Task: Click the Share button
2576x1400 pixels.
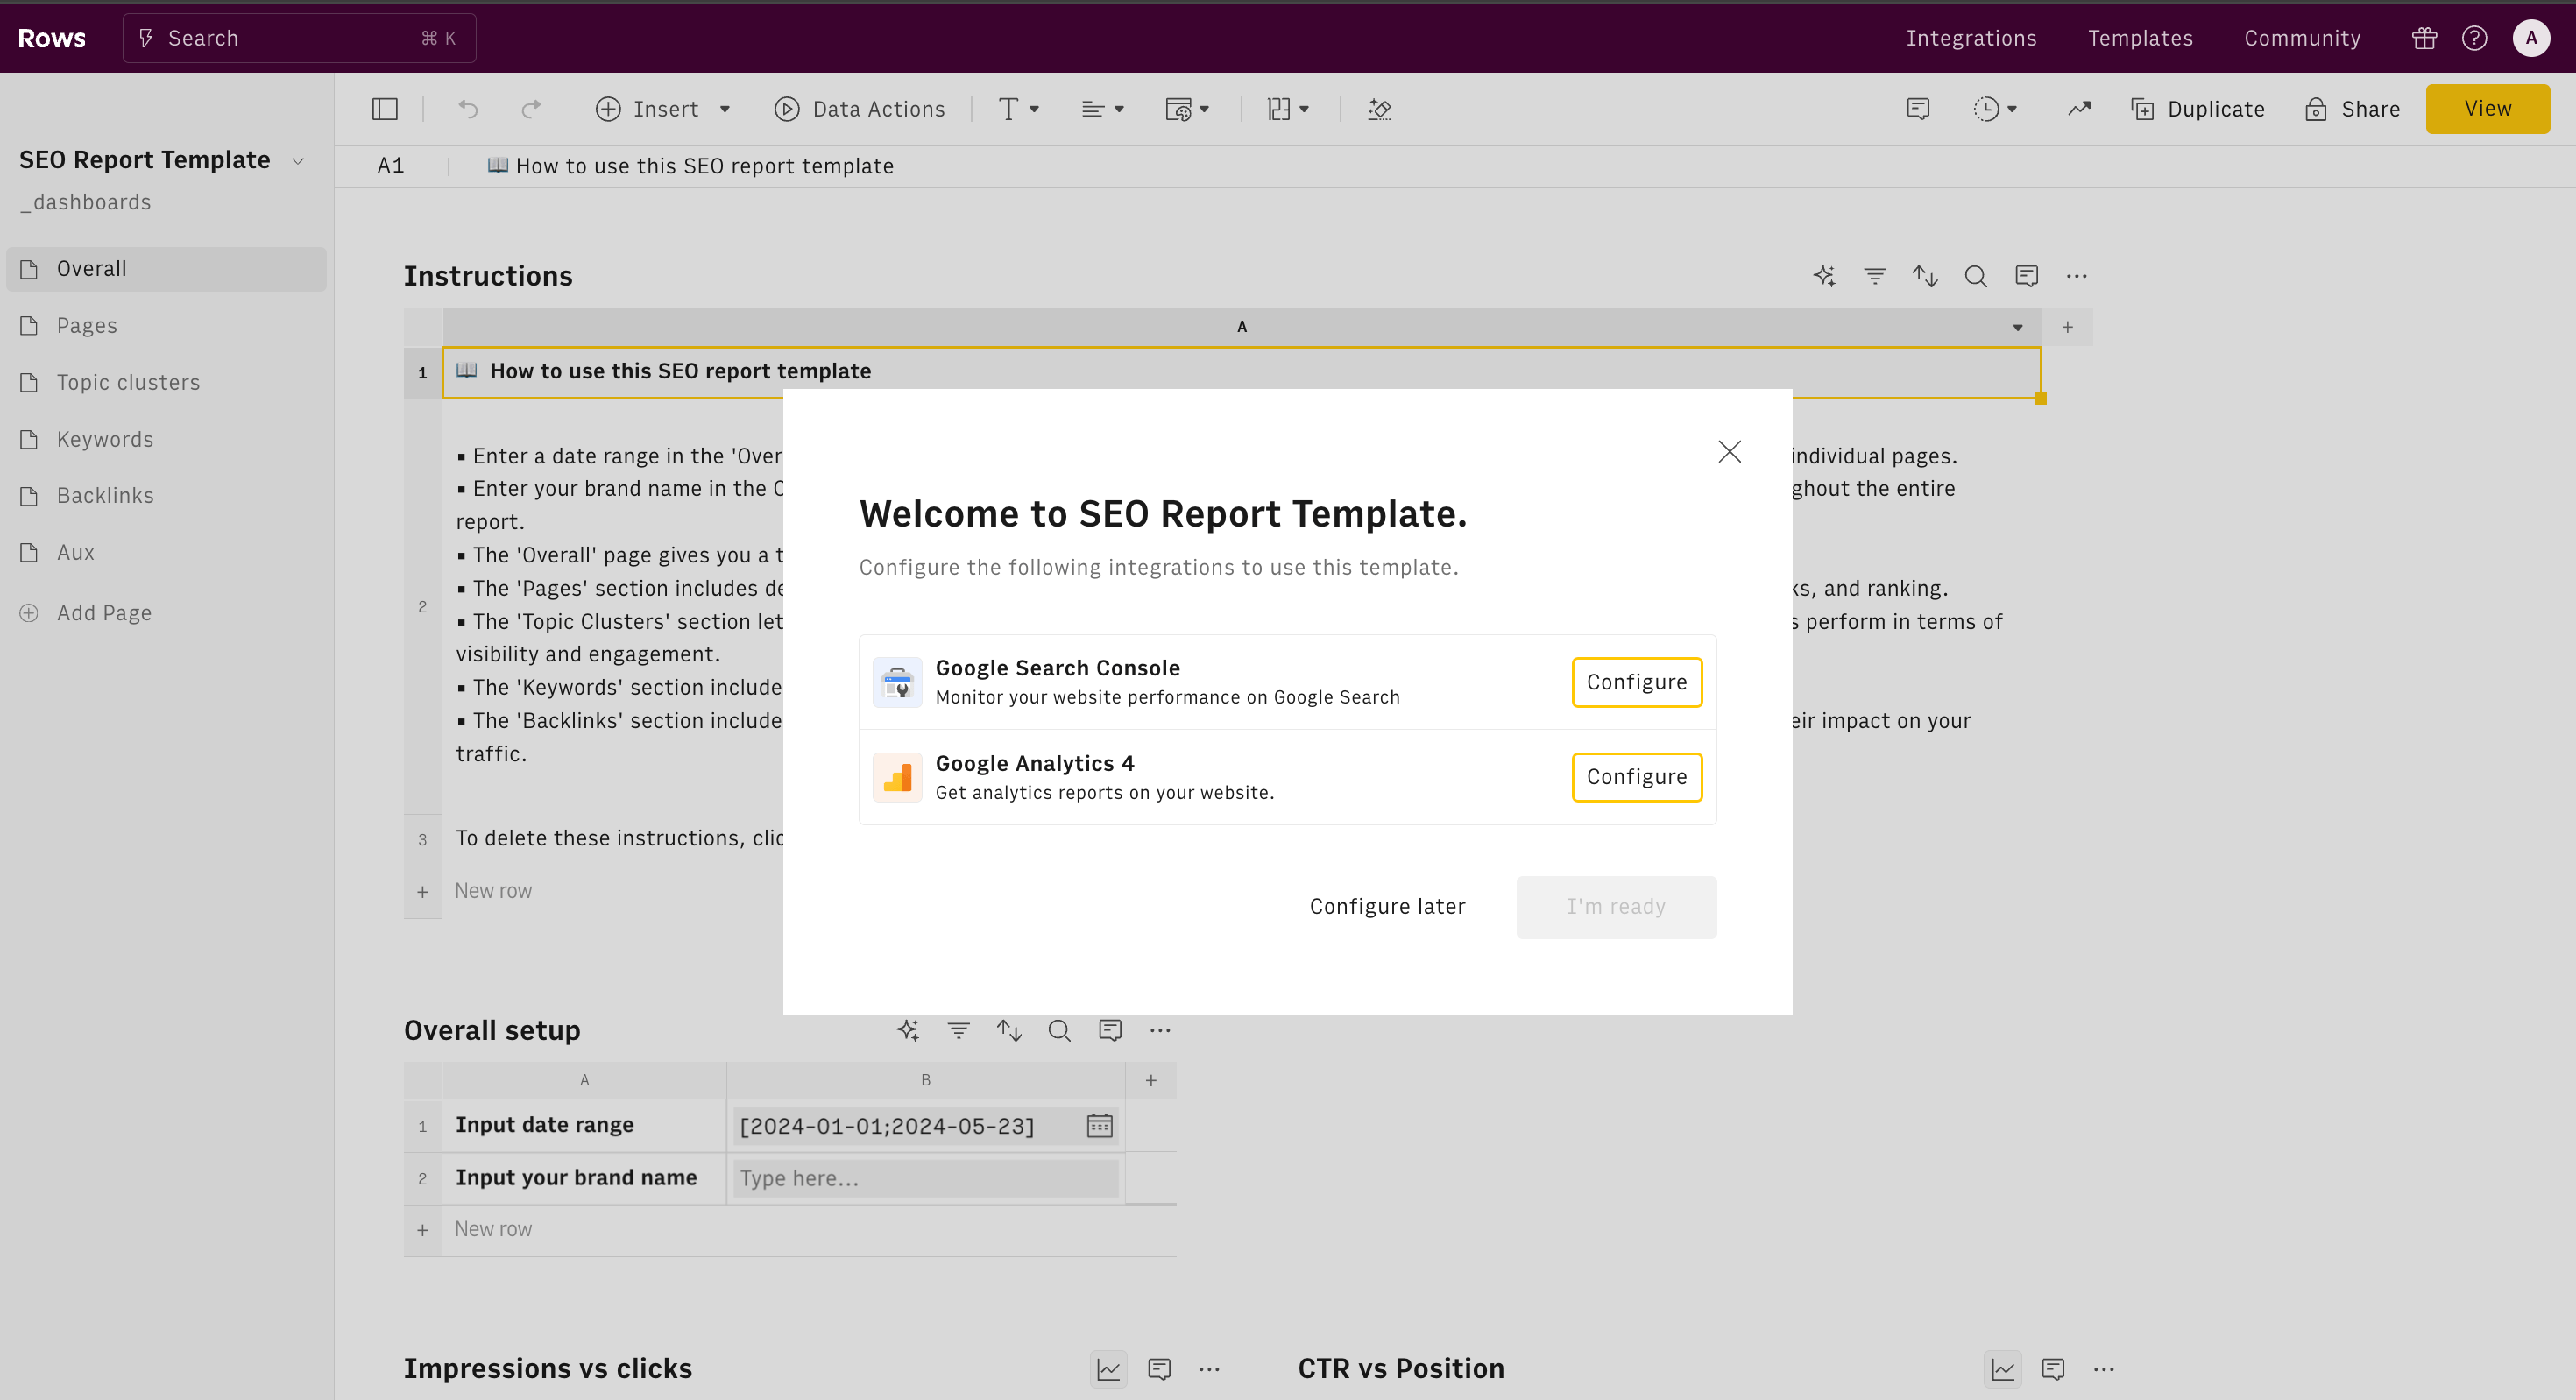Action: [2351, 109]
